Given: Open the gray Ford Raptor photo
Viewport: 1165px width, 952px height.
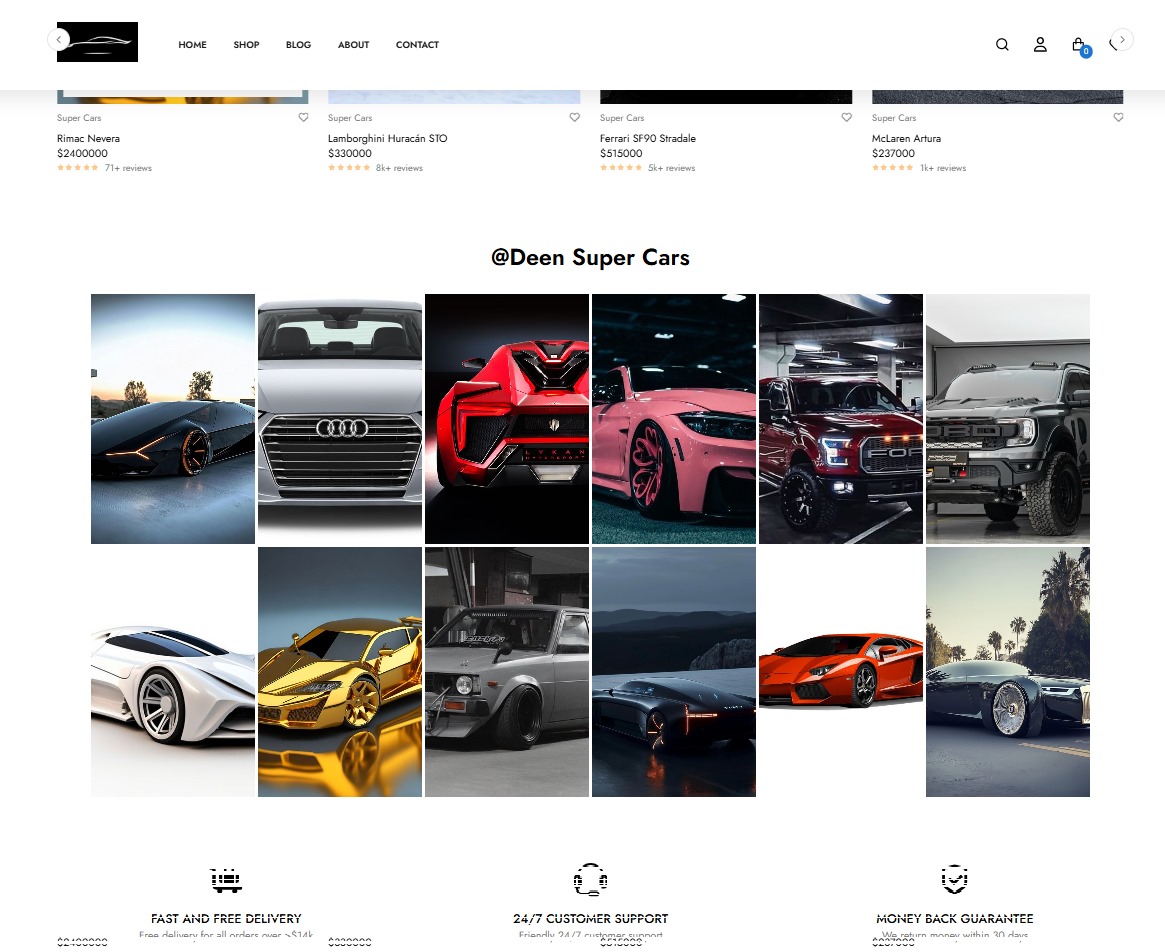Looking at the screenshot, I should [x=1007, y=419].
